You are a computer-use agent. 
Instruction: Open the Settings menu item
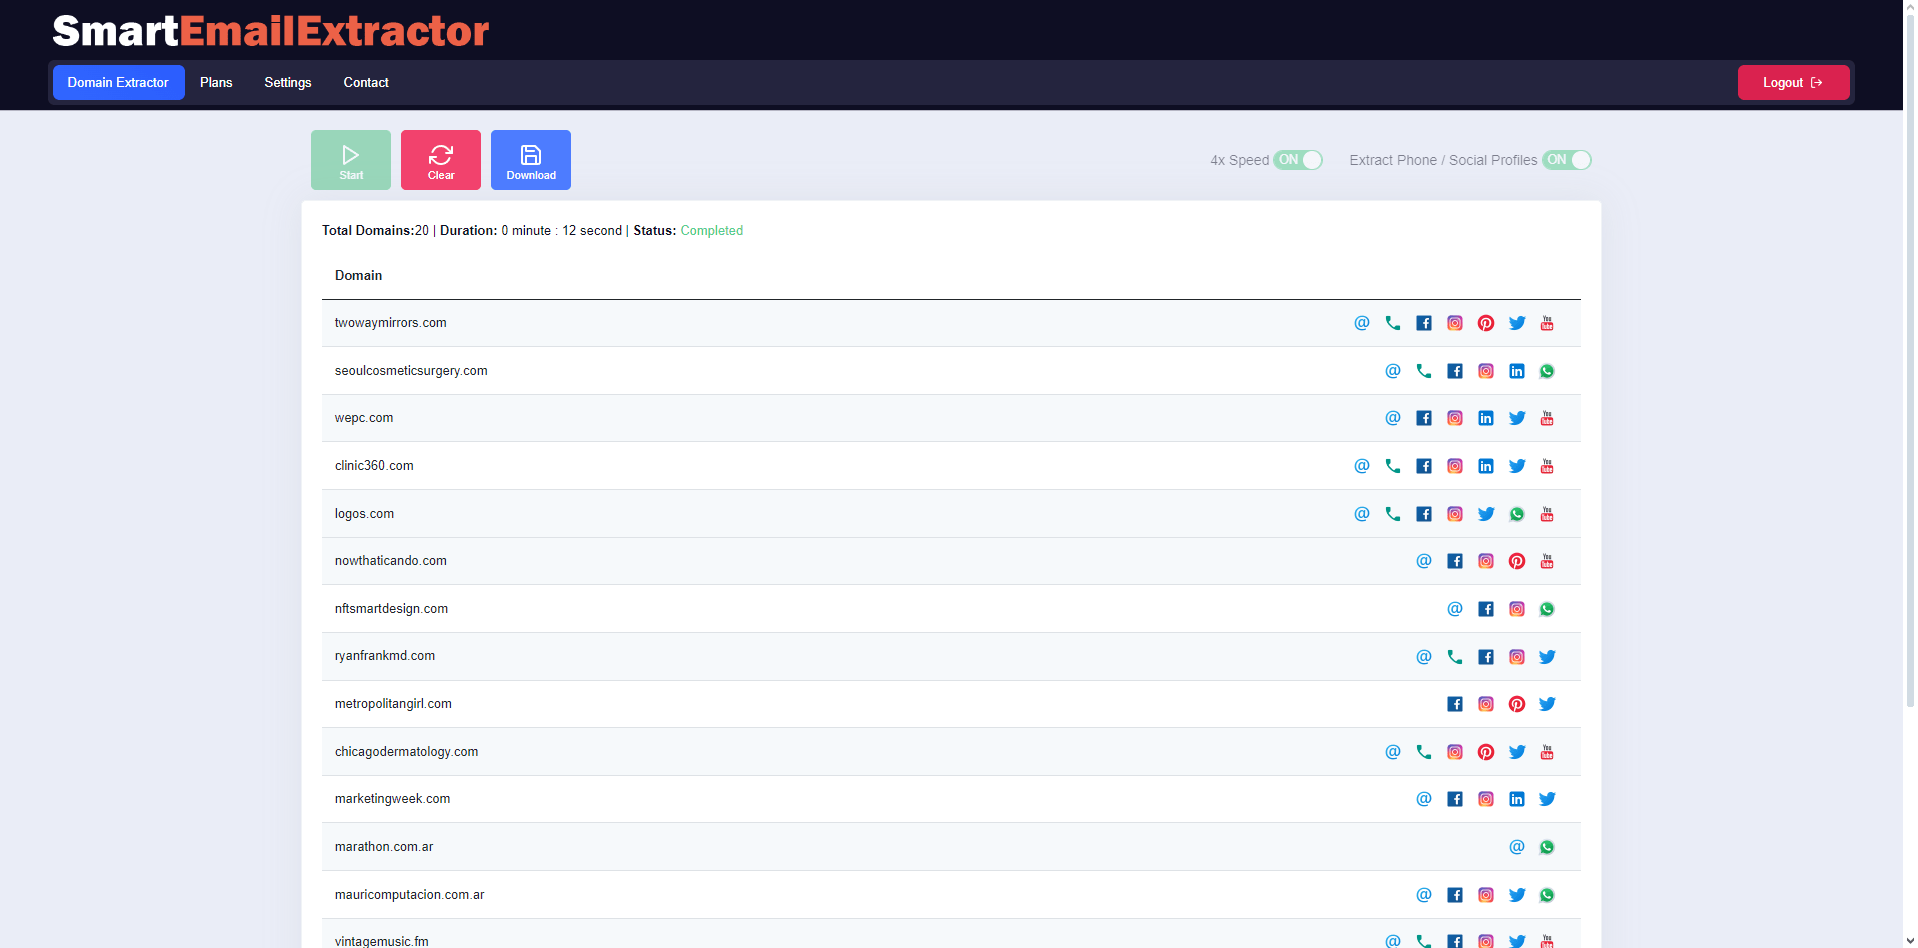pyautogui.click(x=288, y=83)
